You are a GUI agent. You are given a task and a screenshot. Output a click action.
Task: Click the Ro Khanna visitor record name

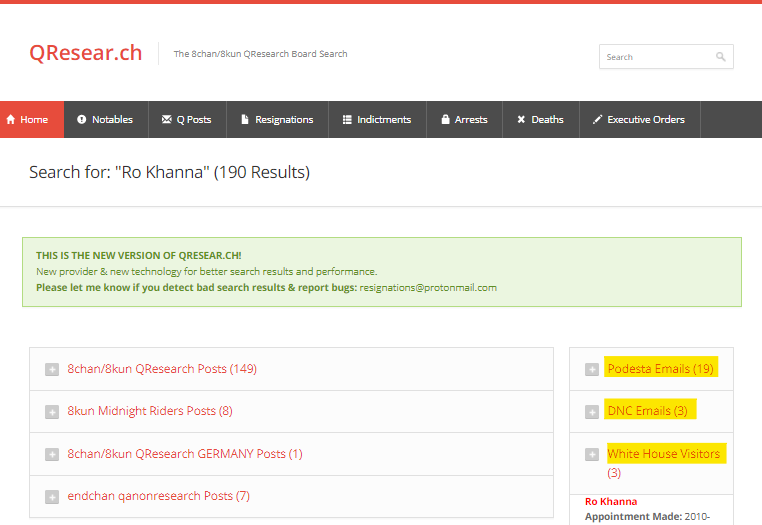pyautogui.click(x=611, y=502)
